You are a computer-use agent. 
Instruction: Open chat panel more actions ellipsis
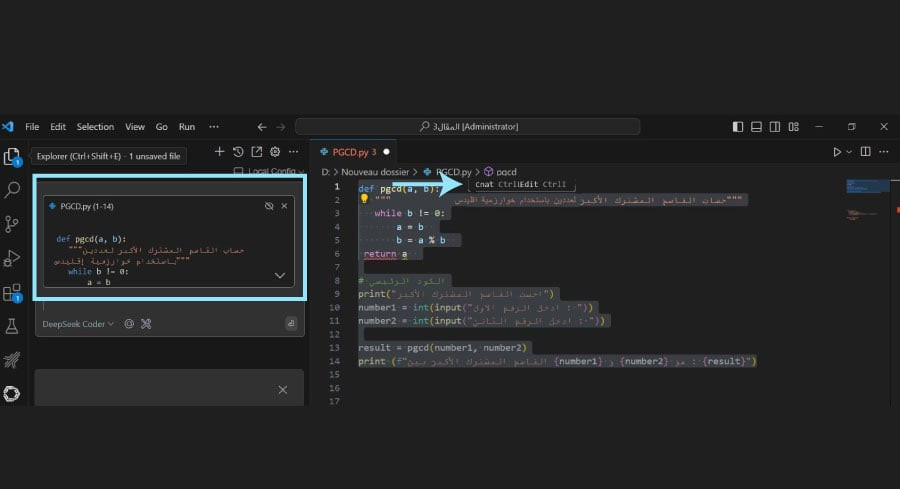pyautogui.click(x=294, y=152)
